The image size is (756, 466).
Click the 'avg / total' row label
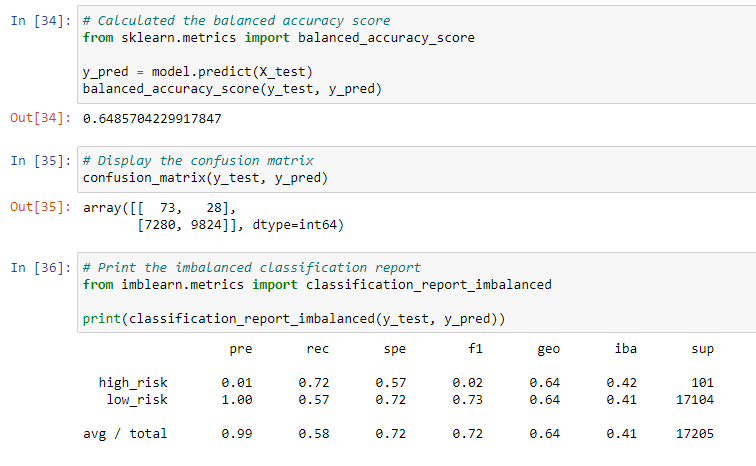point(125,434)
